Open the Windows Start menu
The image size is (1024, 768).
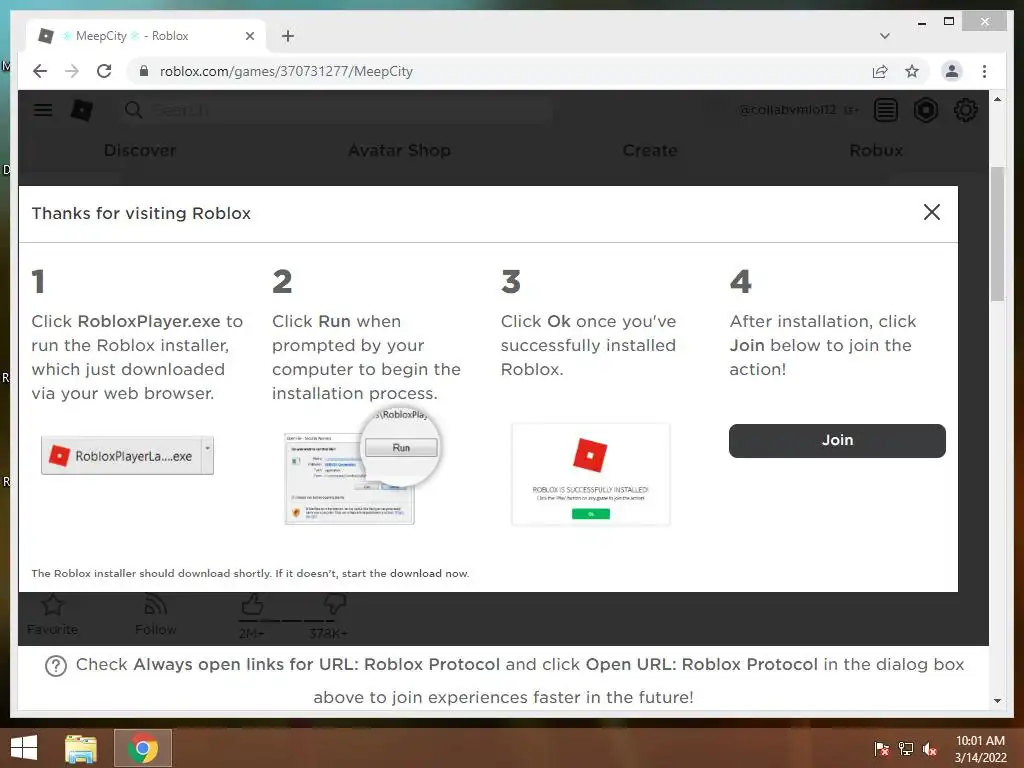point(24,748)
